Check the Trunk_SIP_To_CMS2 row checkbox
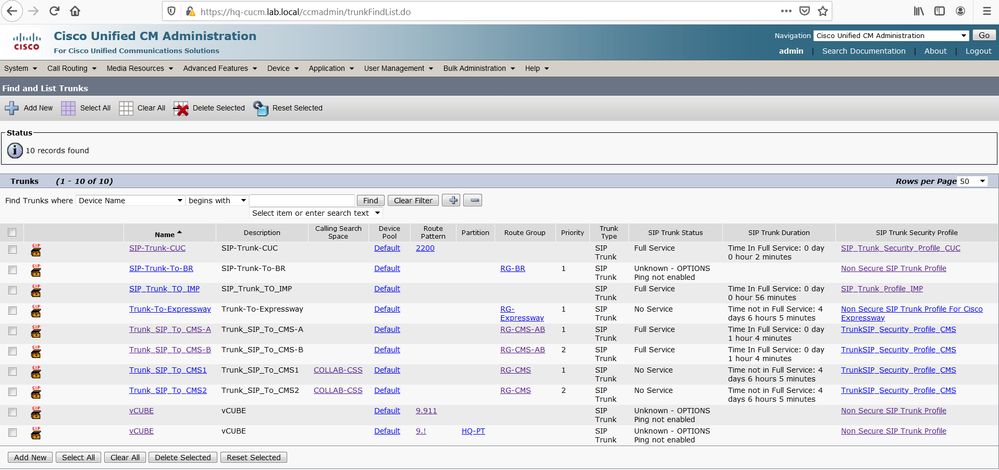The width and height of the screenshot is (999, 470). click(x=12, y=392)
